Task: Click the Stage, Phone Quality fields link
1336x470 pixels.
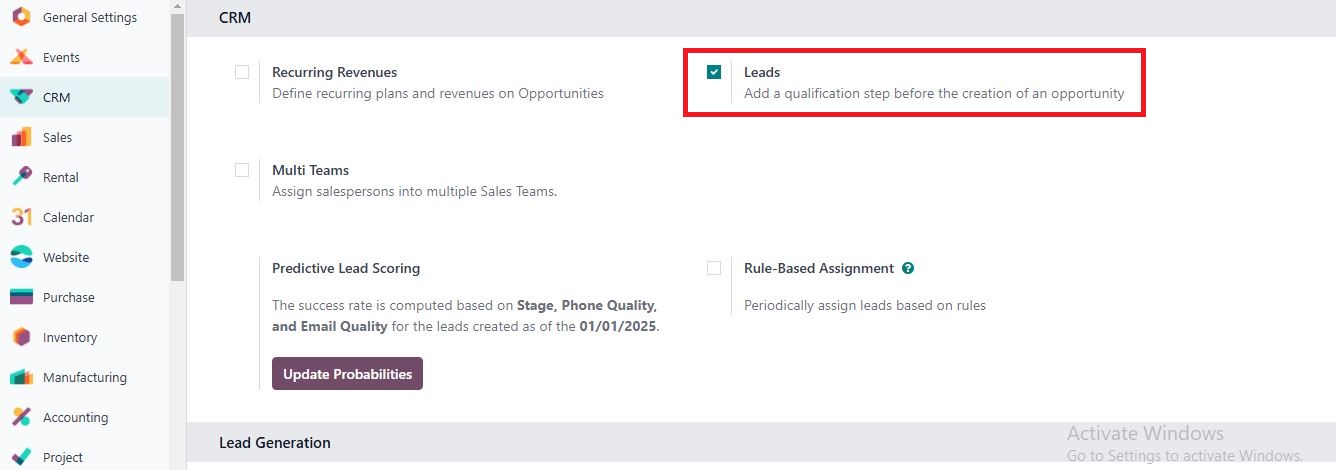Action: pos(587,305)
